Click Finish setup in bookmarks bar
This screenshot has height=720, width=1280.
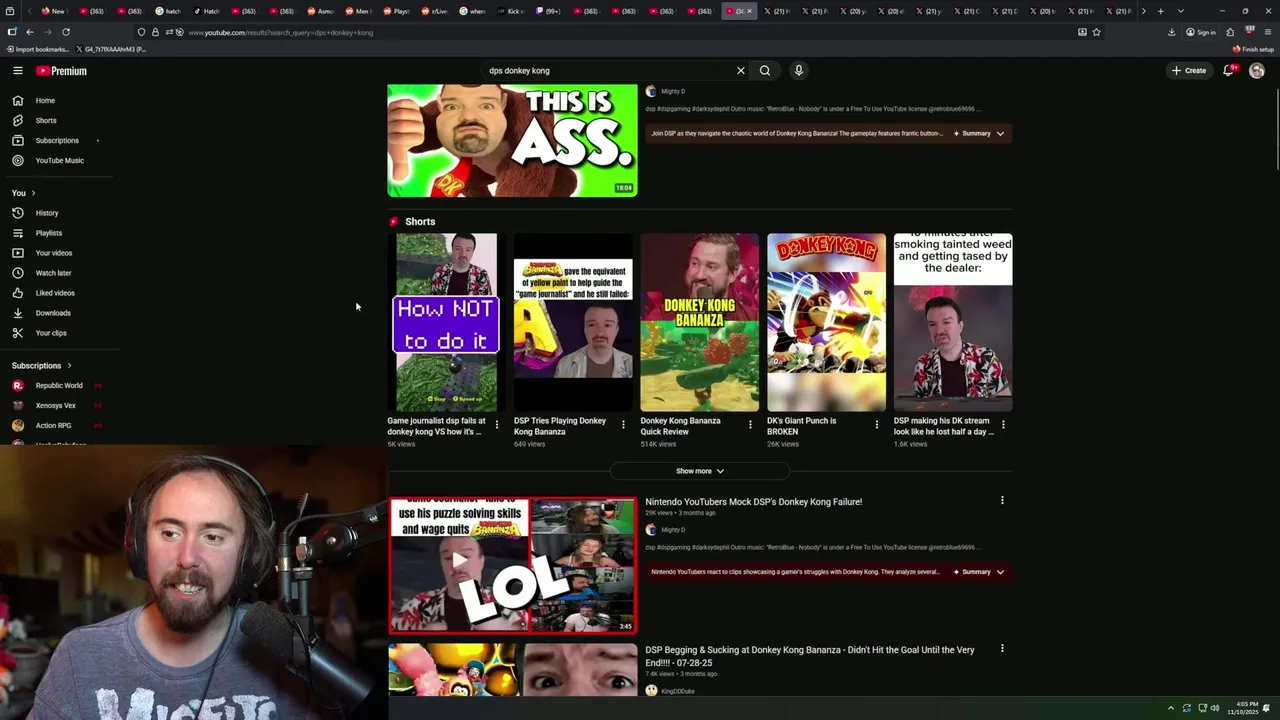(1254, 49)
